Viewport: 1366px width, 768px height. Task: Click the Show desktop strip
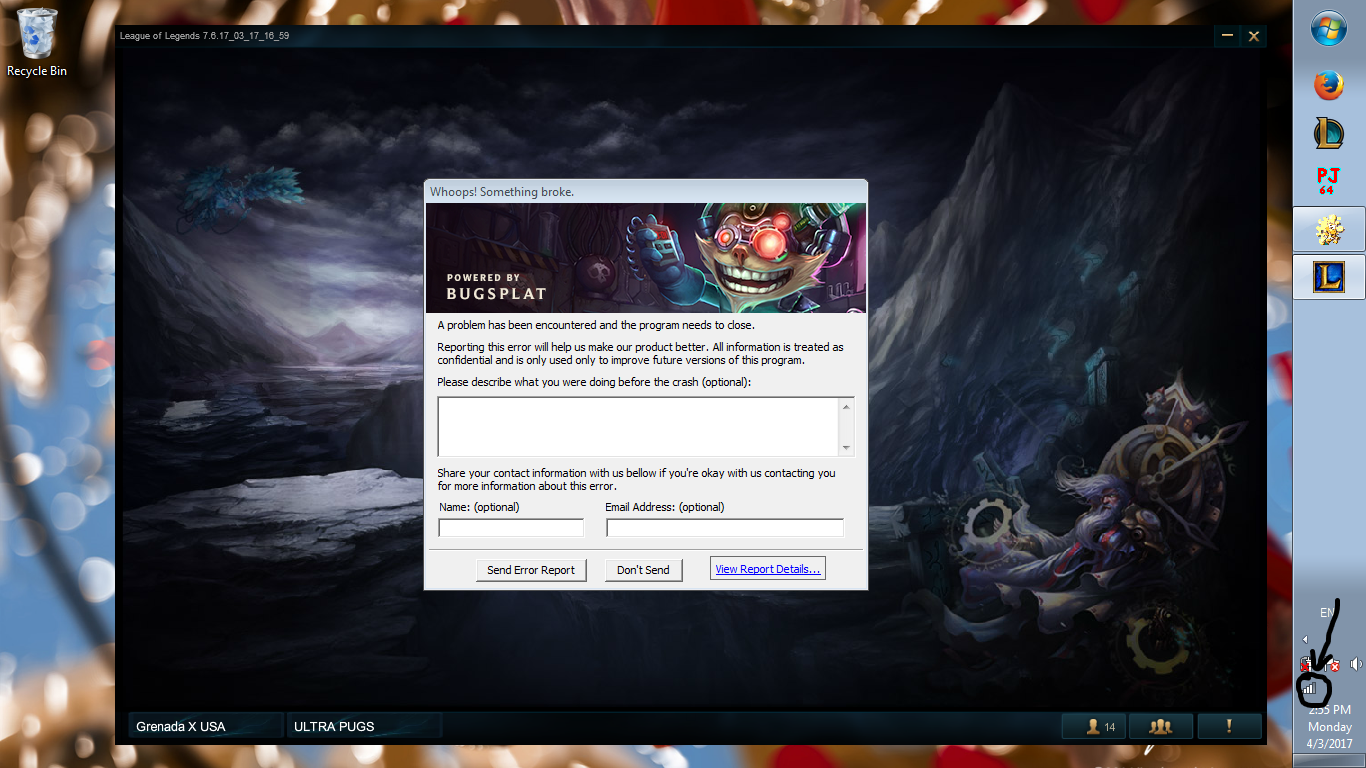(x=1329, y=762)
